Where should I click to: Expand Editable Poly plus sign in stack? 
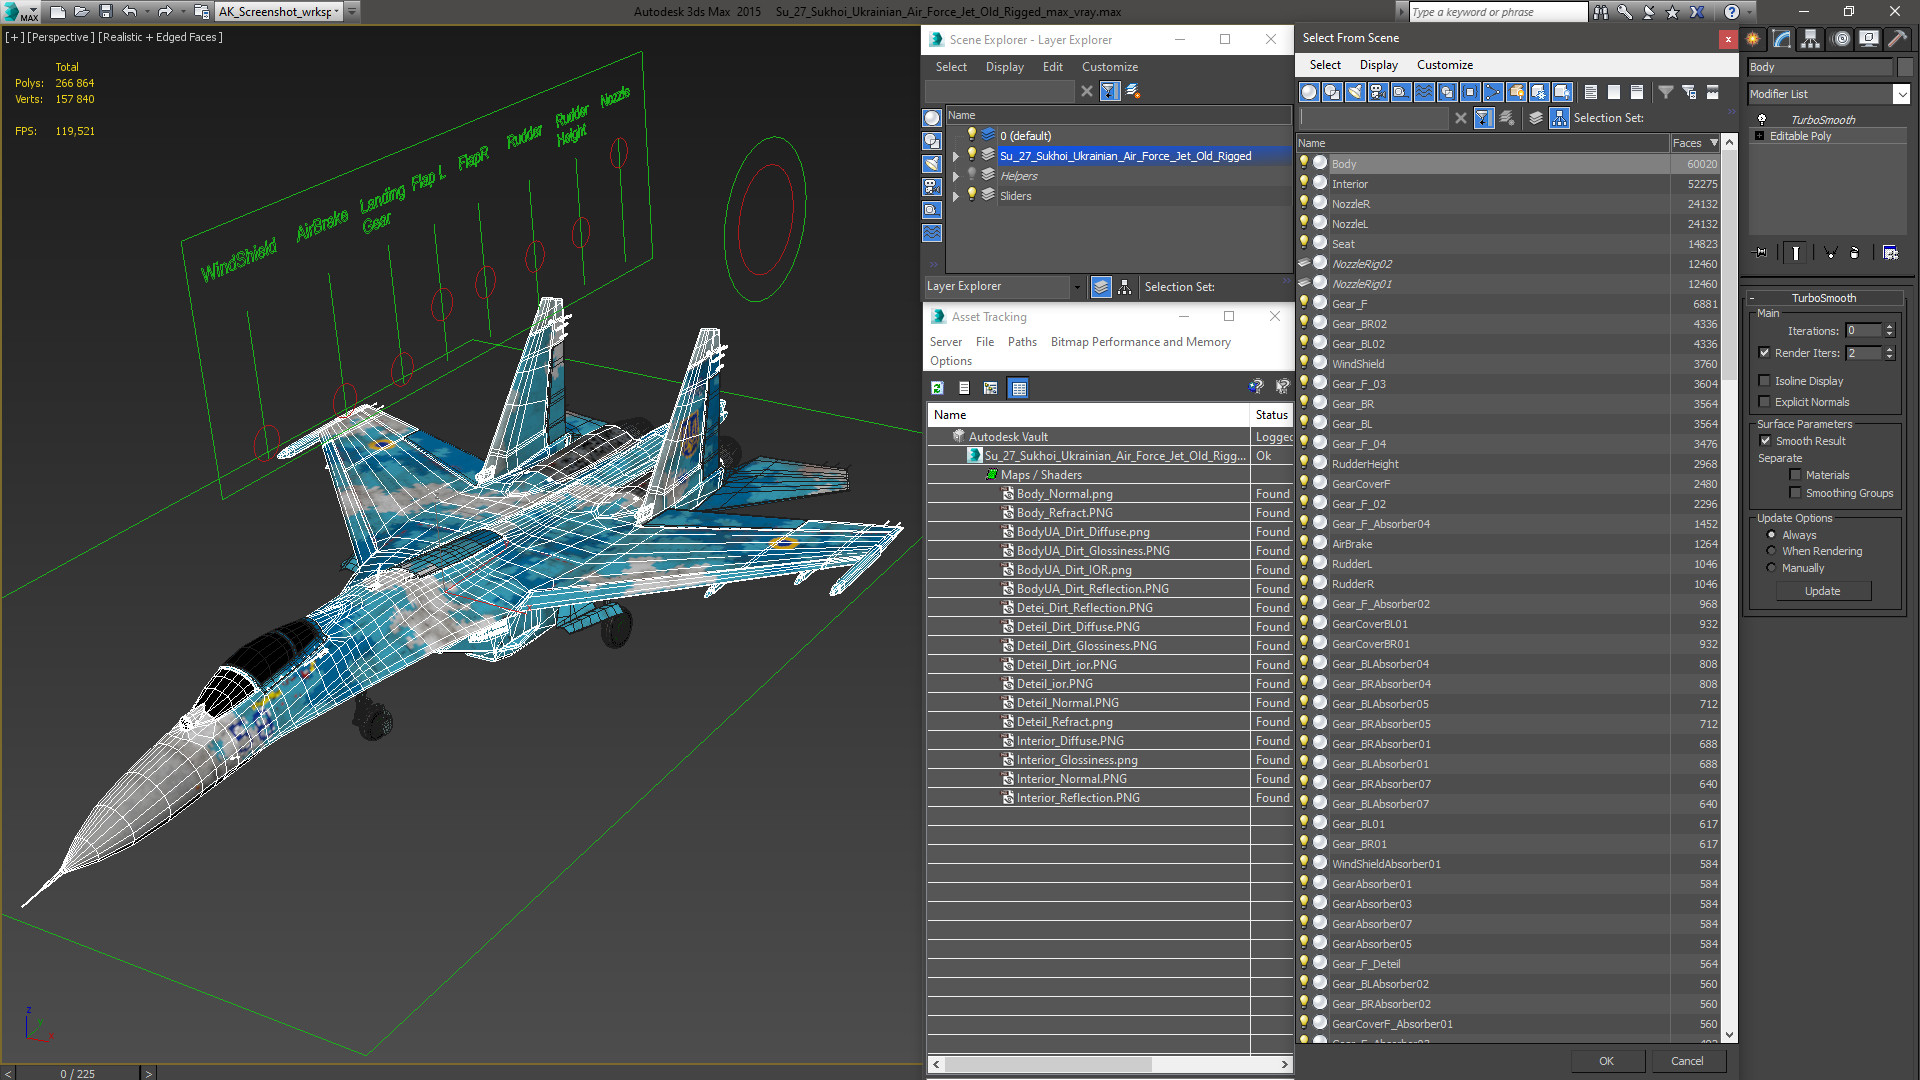click(x=1760, y=136)
